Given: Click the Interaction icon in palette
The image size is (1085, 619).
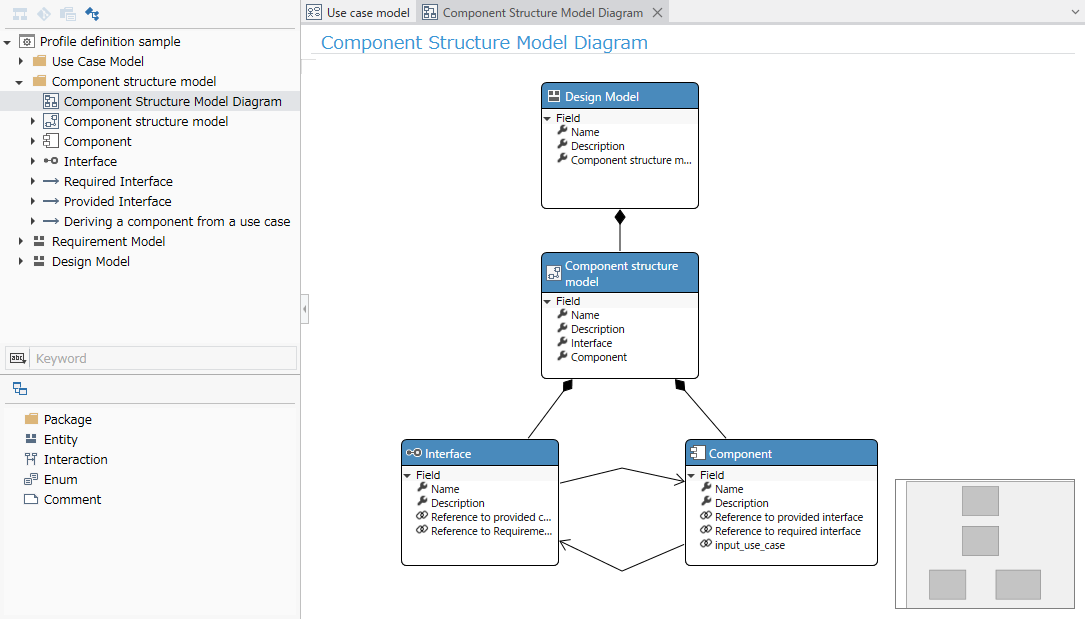Looking at the screenshot, I should pos(31,459).
